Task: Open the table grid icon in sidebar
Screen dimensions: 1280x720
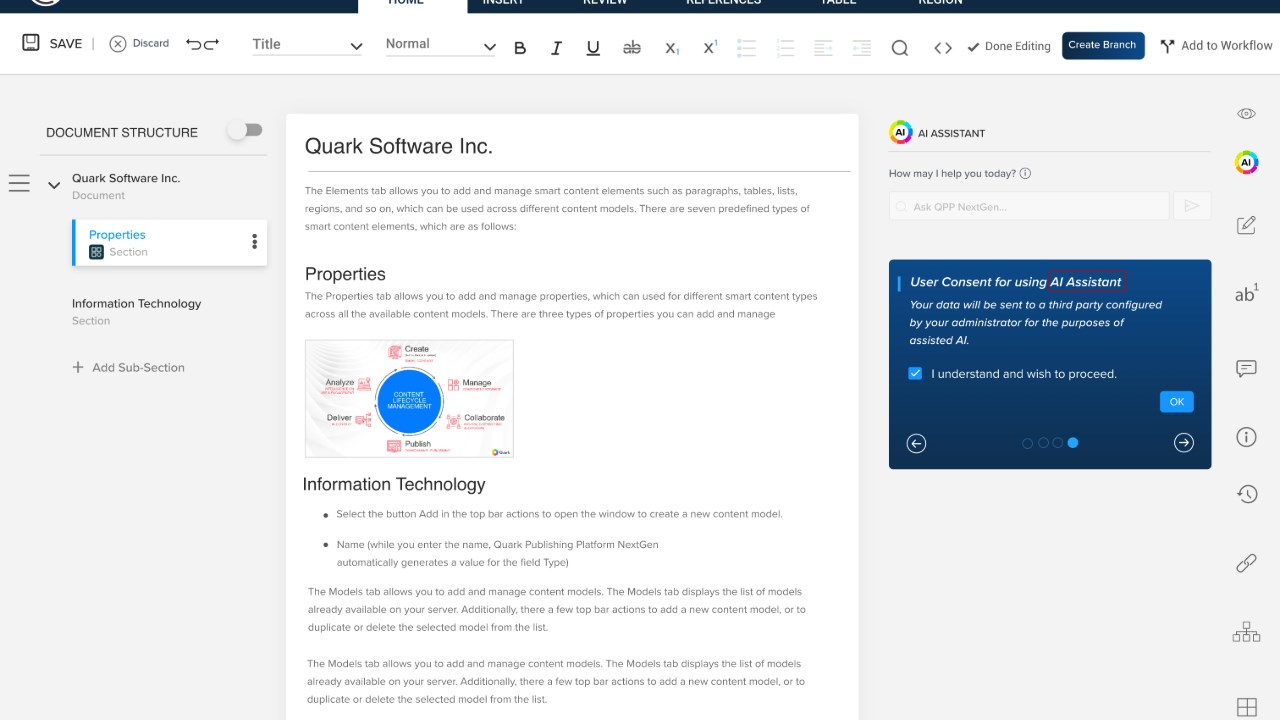Action: [1246, 707]
